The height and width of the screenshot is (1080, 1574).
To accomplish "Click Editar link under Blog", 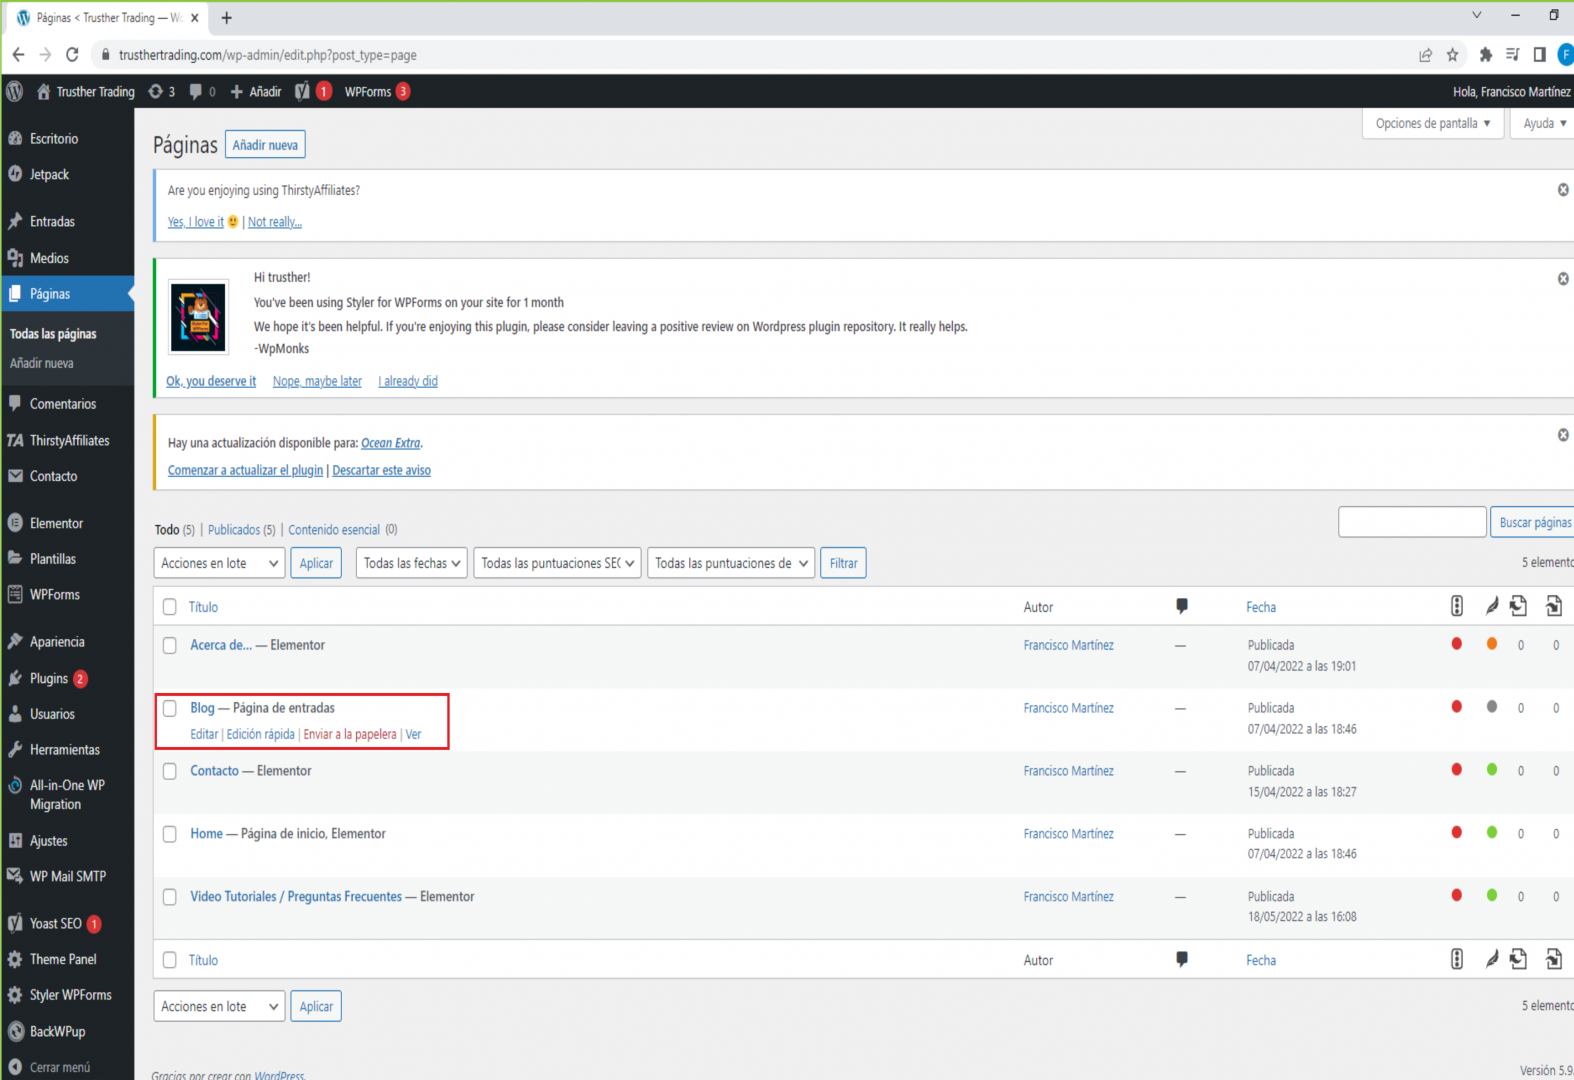I will 204,734.
